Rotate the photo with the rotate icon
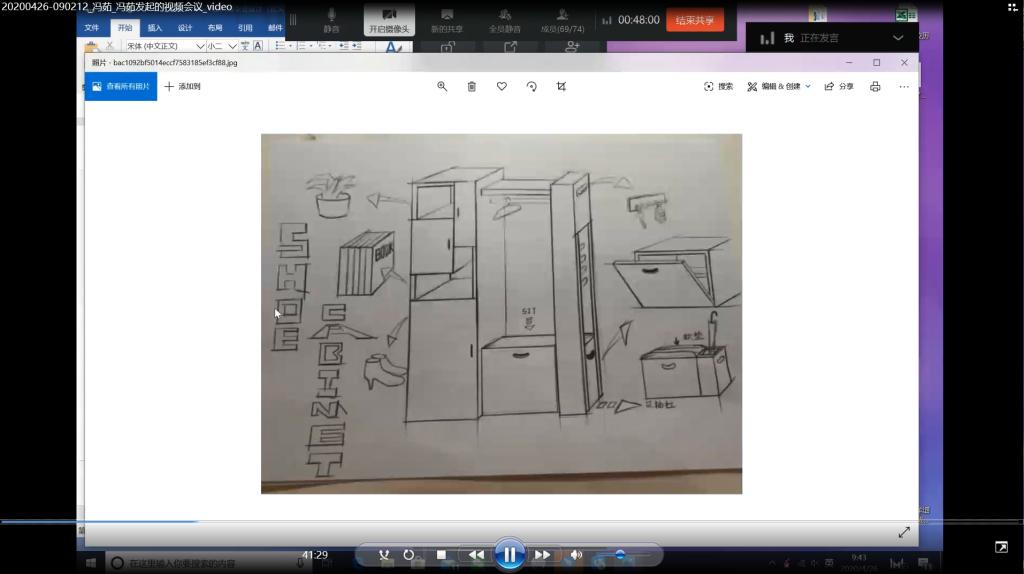The height and width of the screenshot is (574, 1024). coord(532,87)
